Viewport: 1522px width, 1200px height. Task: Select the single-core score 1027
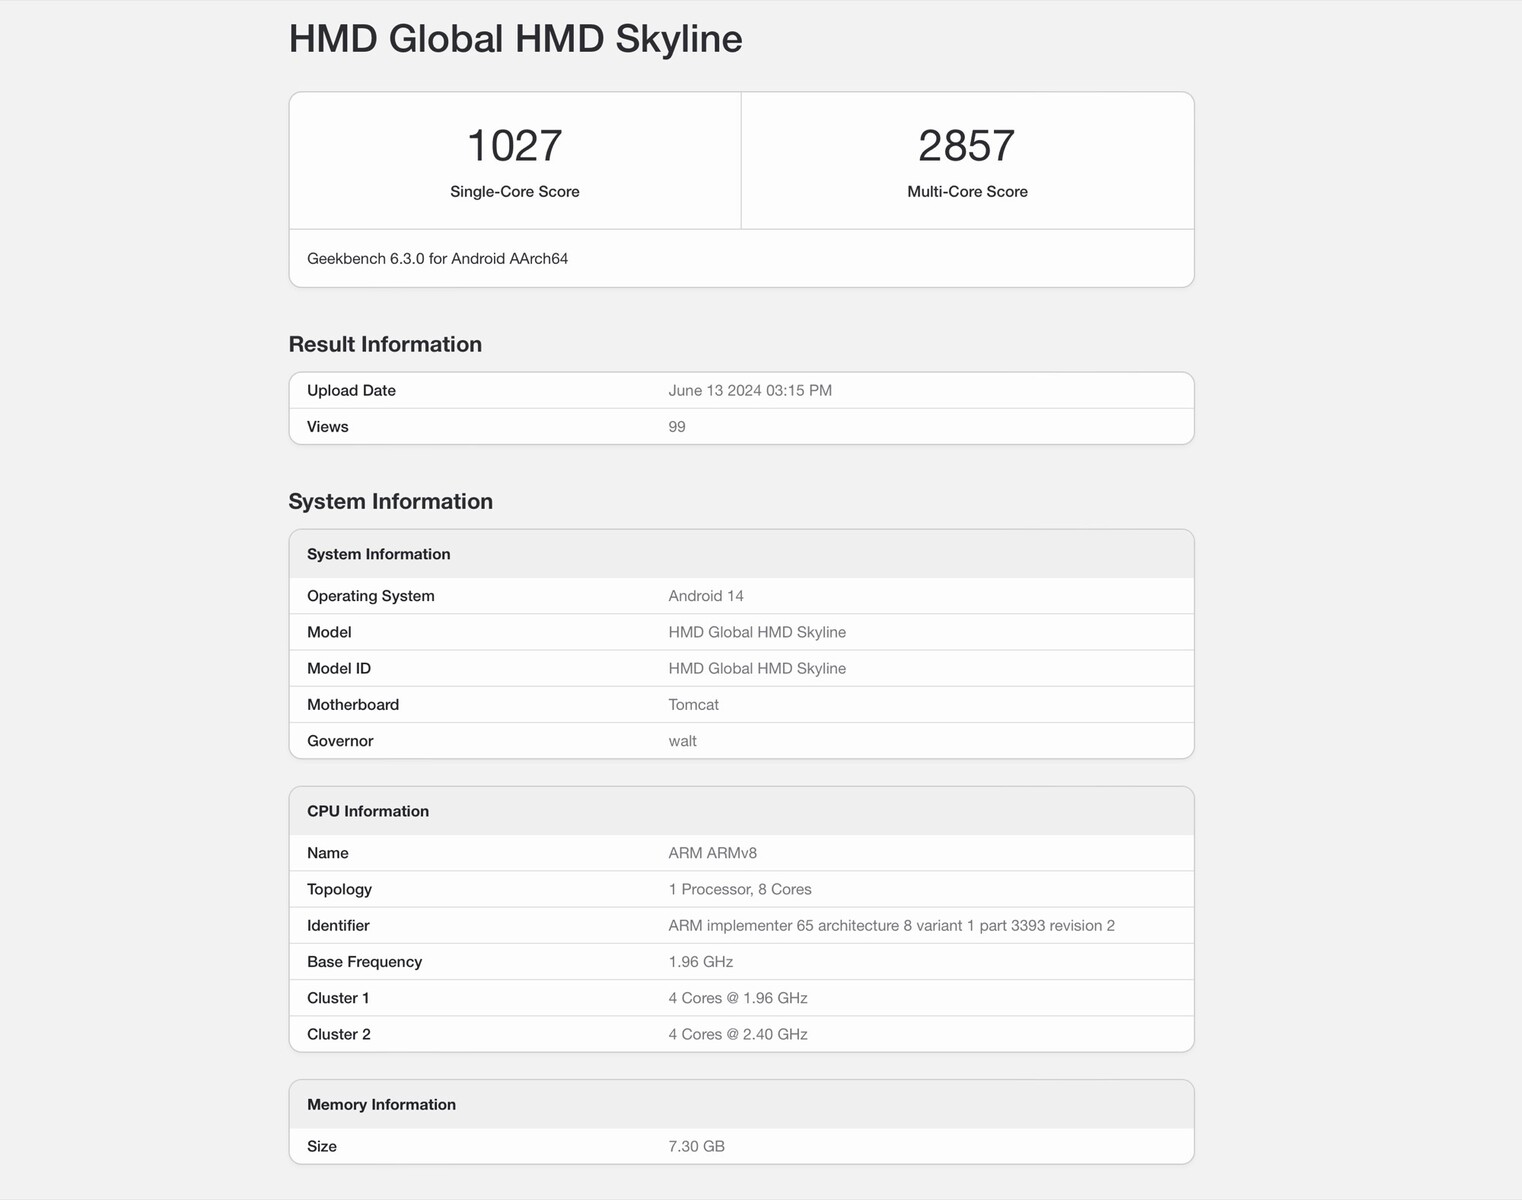tap(515, 145)
